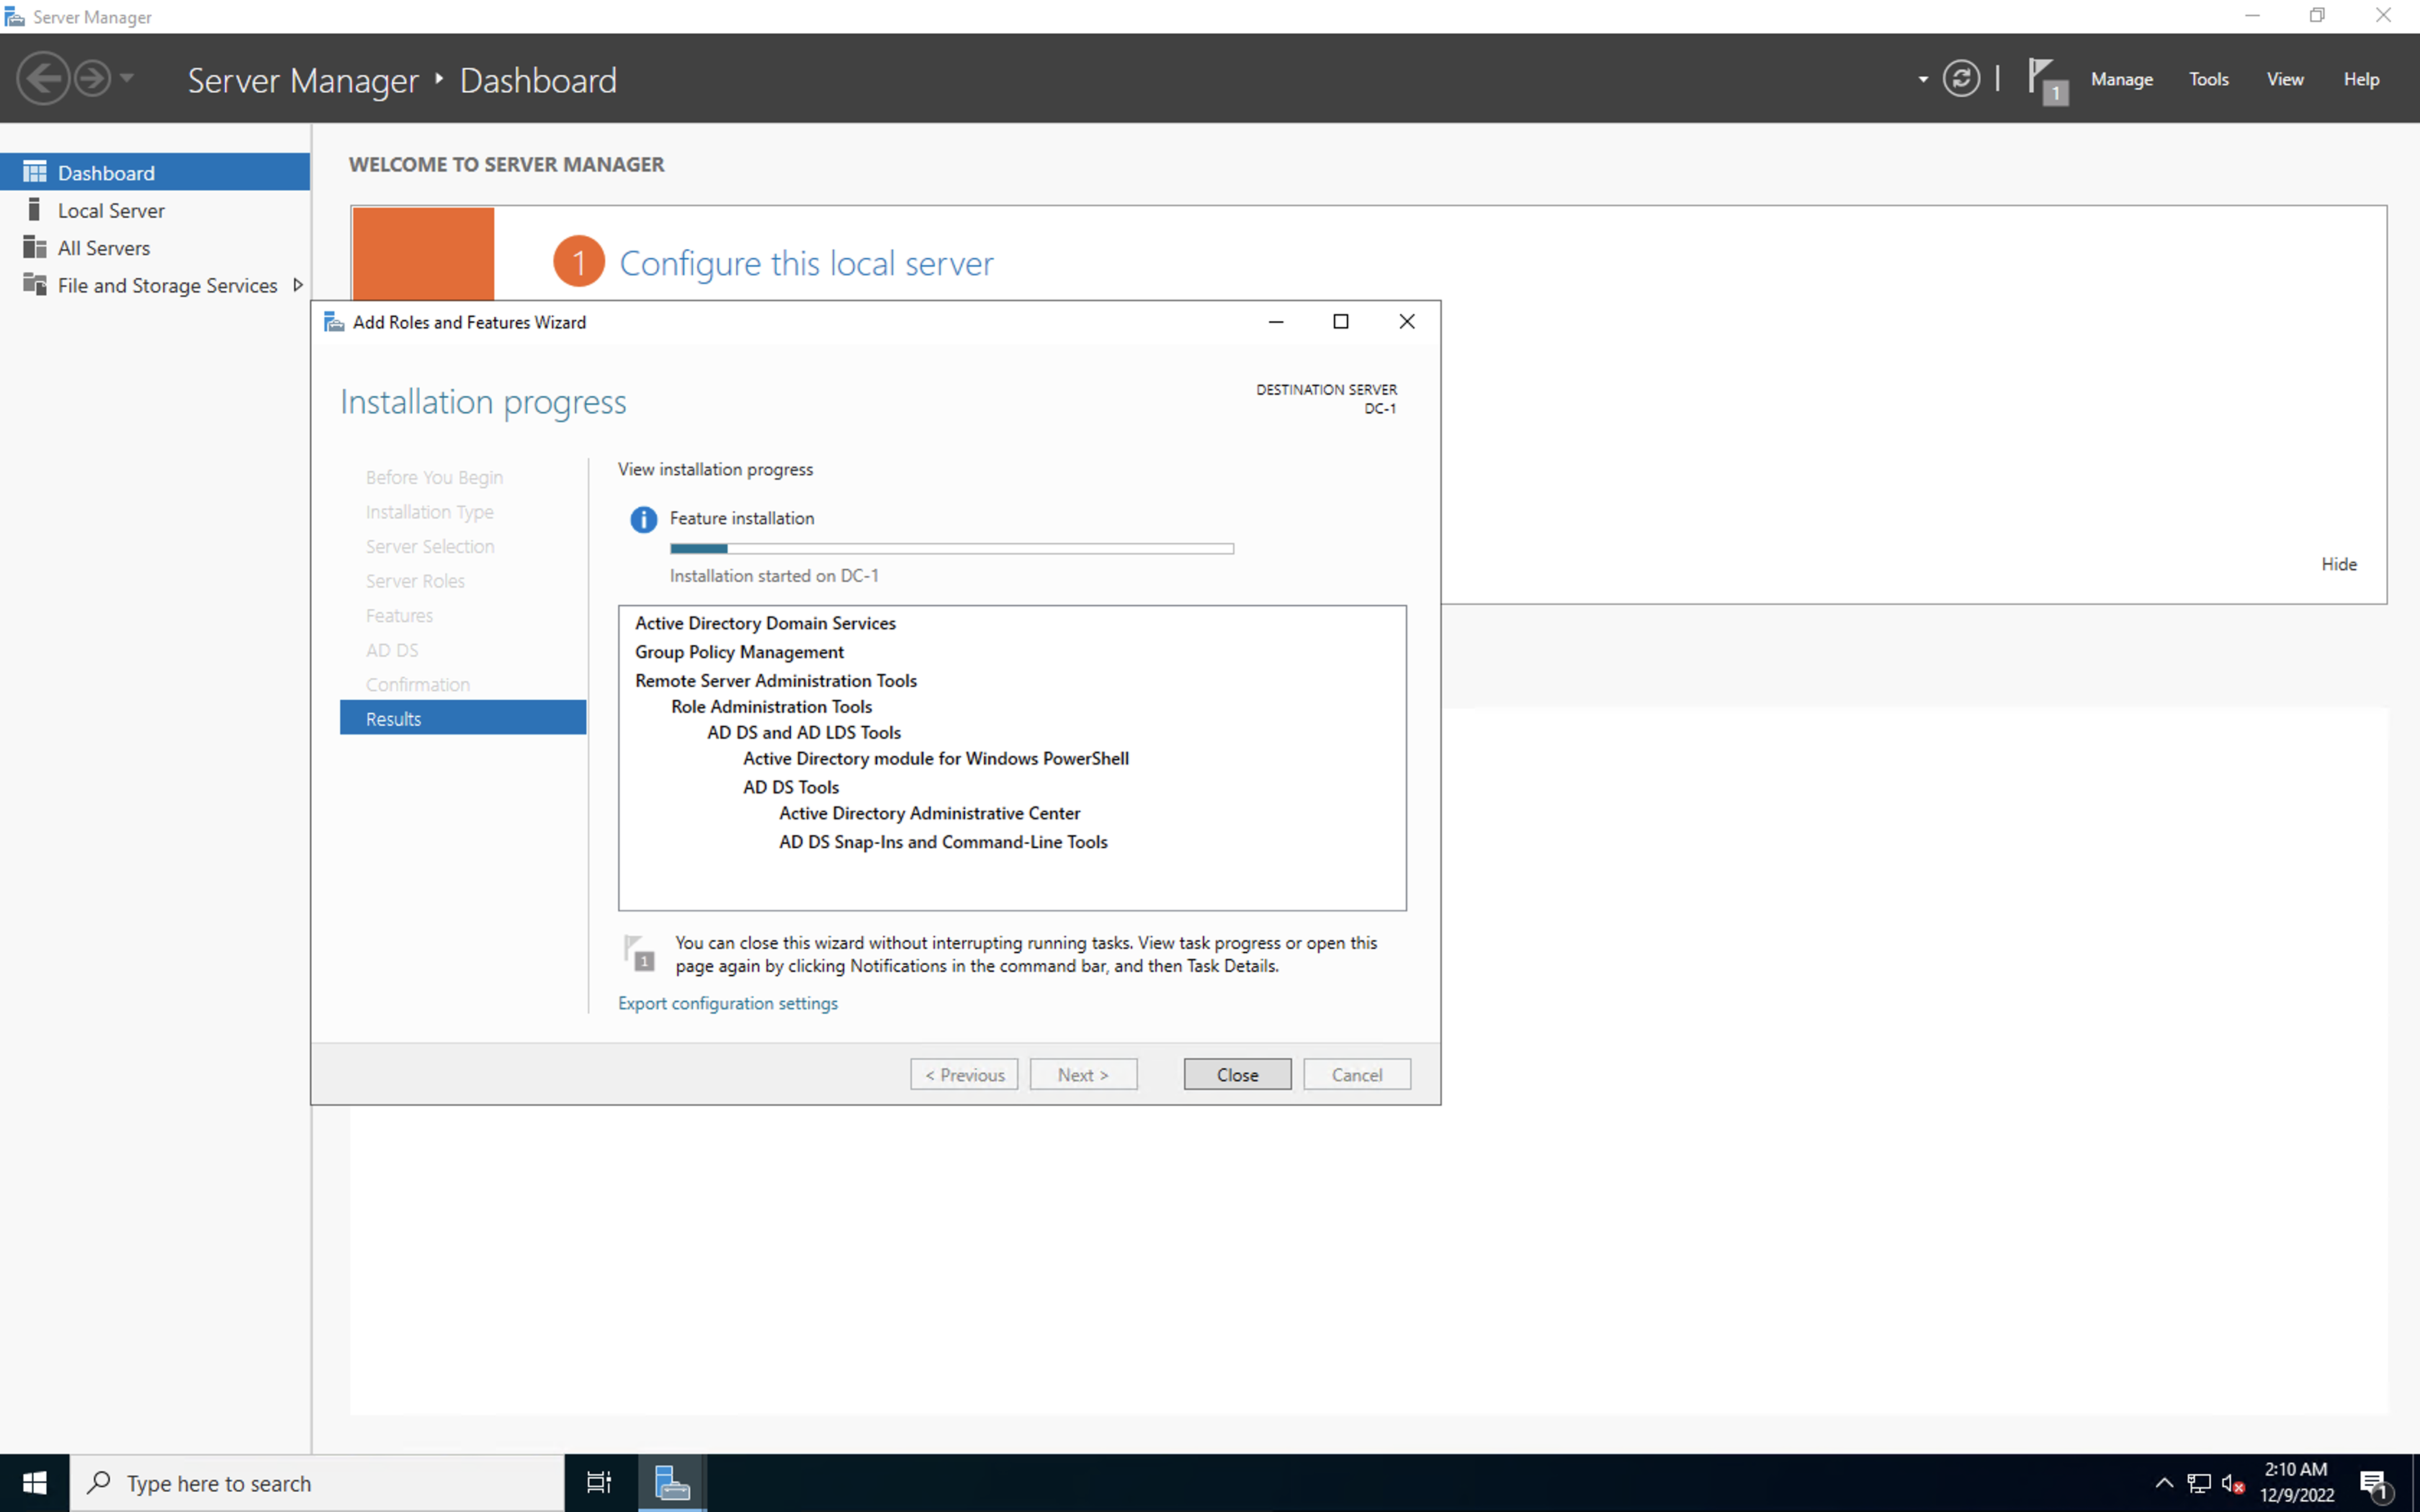
Task: Expand File and Storage Services arrow
Action: click(297, 285)
